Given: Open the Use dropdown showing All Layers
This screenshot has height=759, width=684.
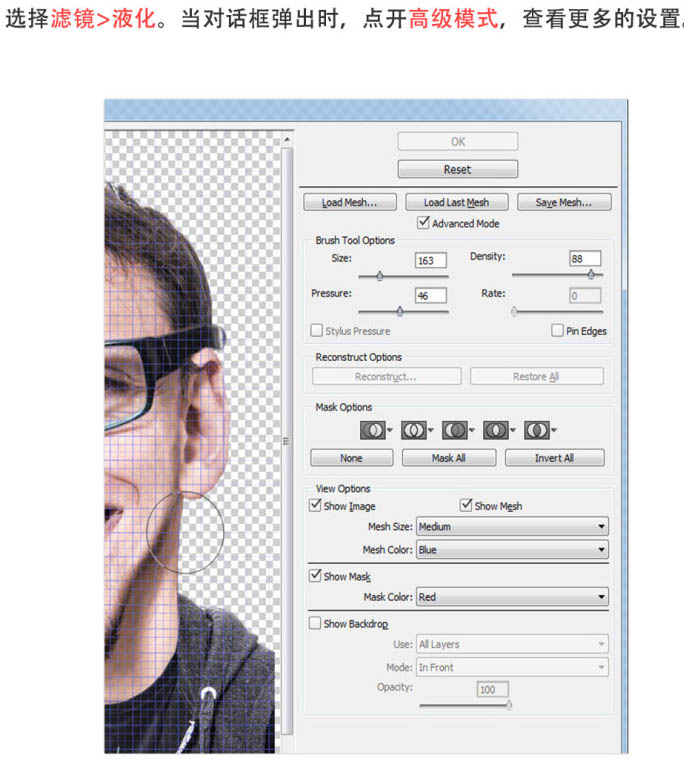Looking at the screenshot, I should coord(512,644).
